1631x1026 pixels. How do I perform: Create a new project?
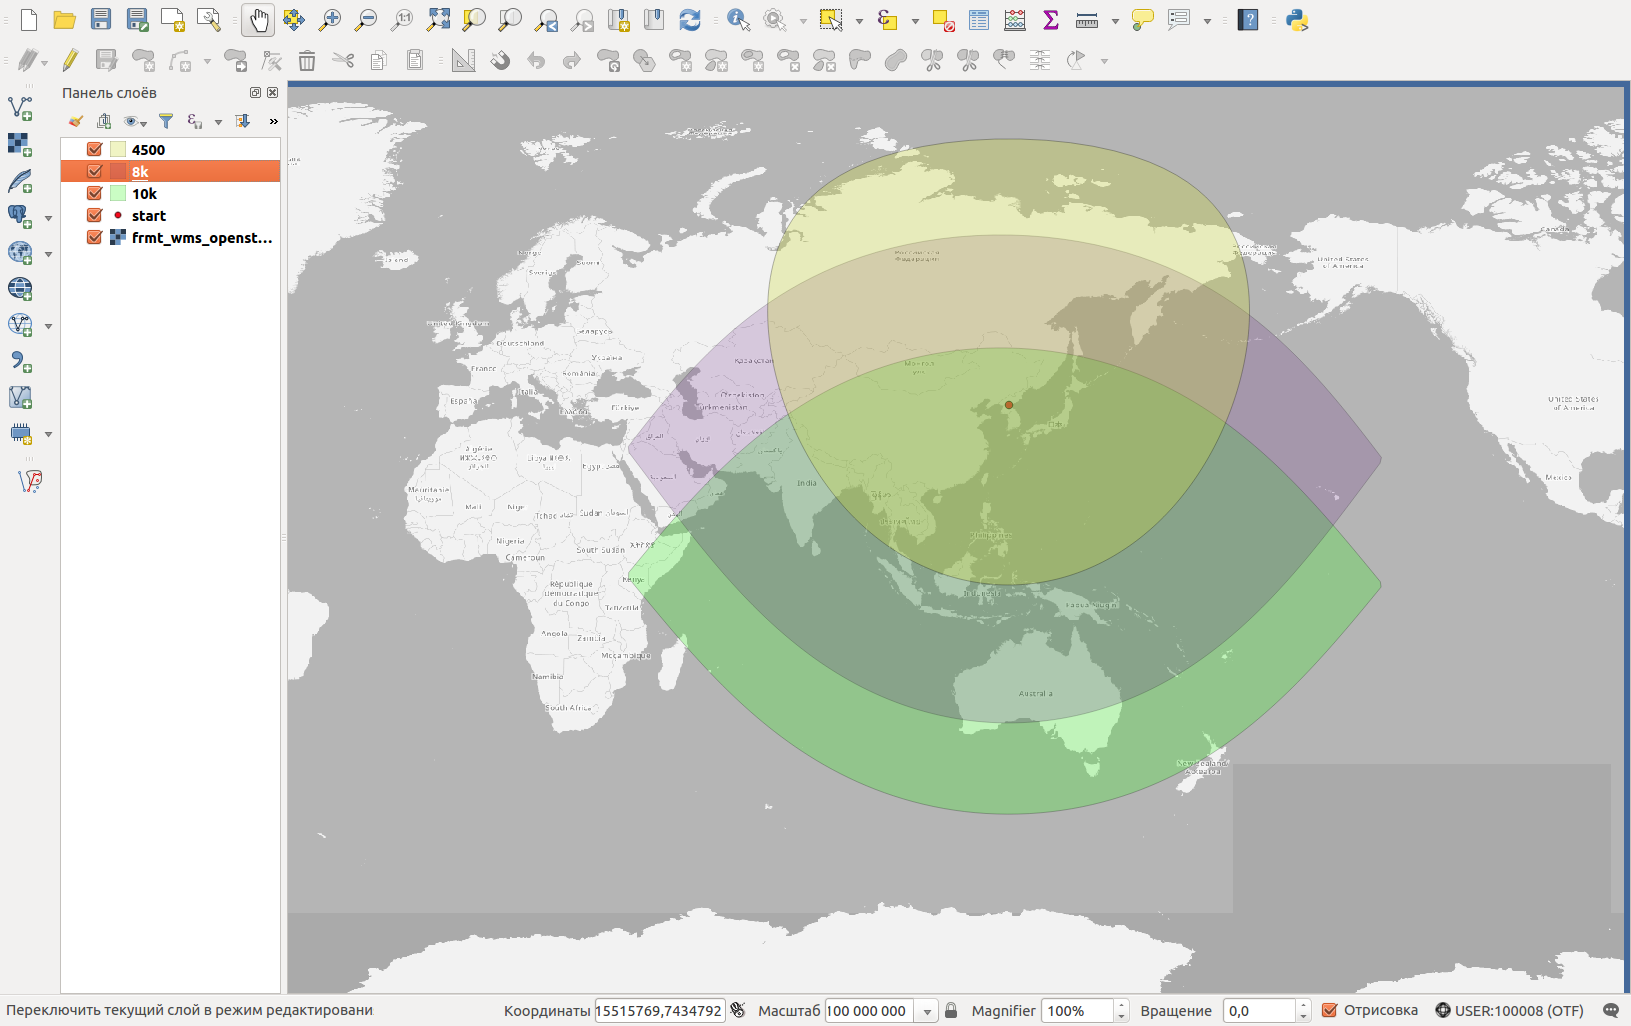click(29, 20)
